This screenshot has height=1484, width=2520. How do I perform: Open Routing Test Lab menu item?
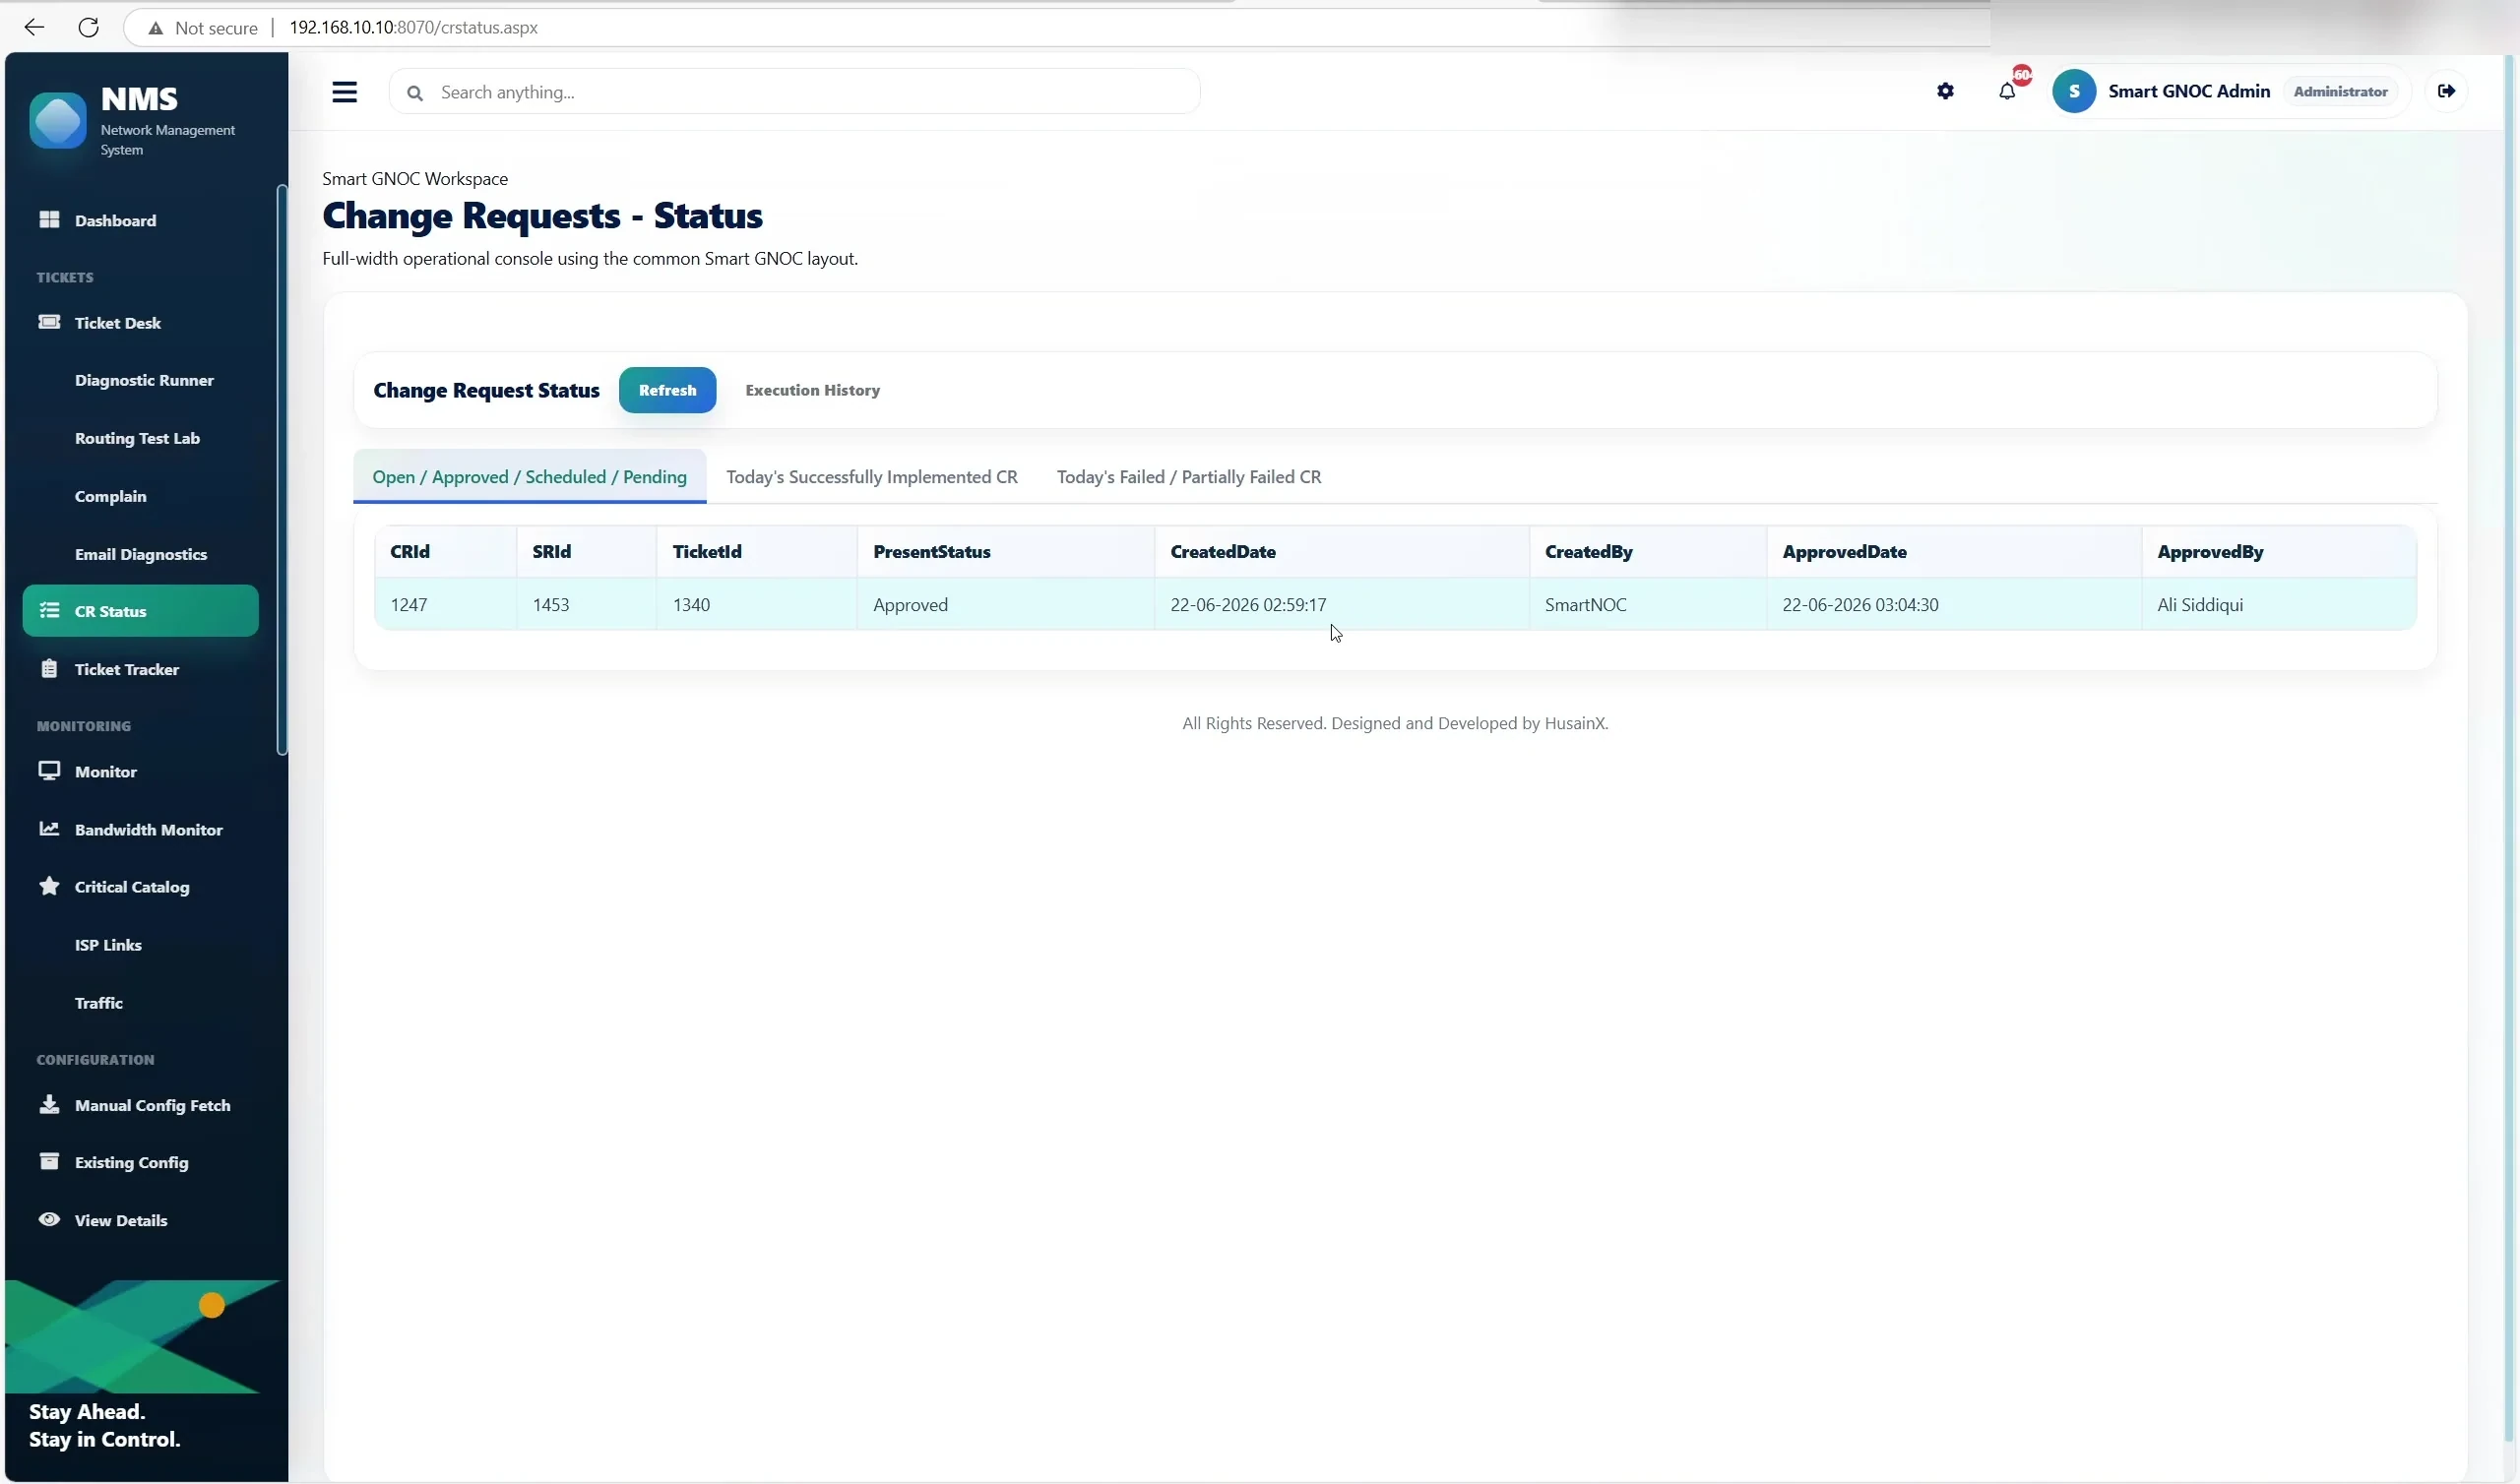[x=137, y=438]
